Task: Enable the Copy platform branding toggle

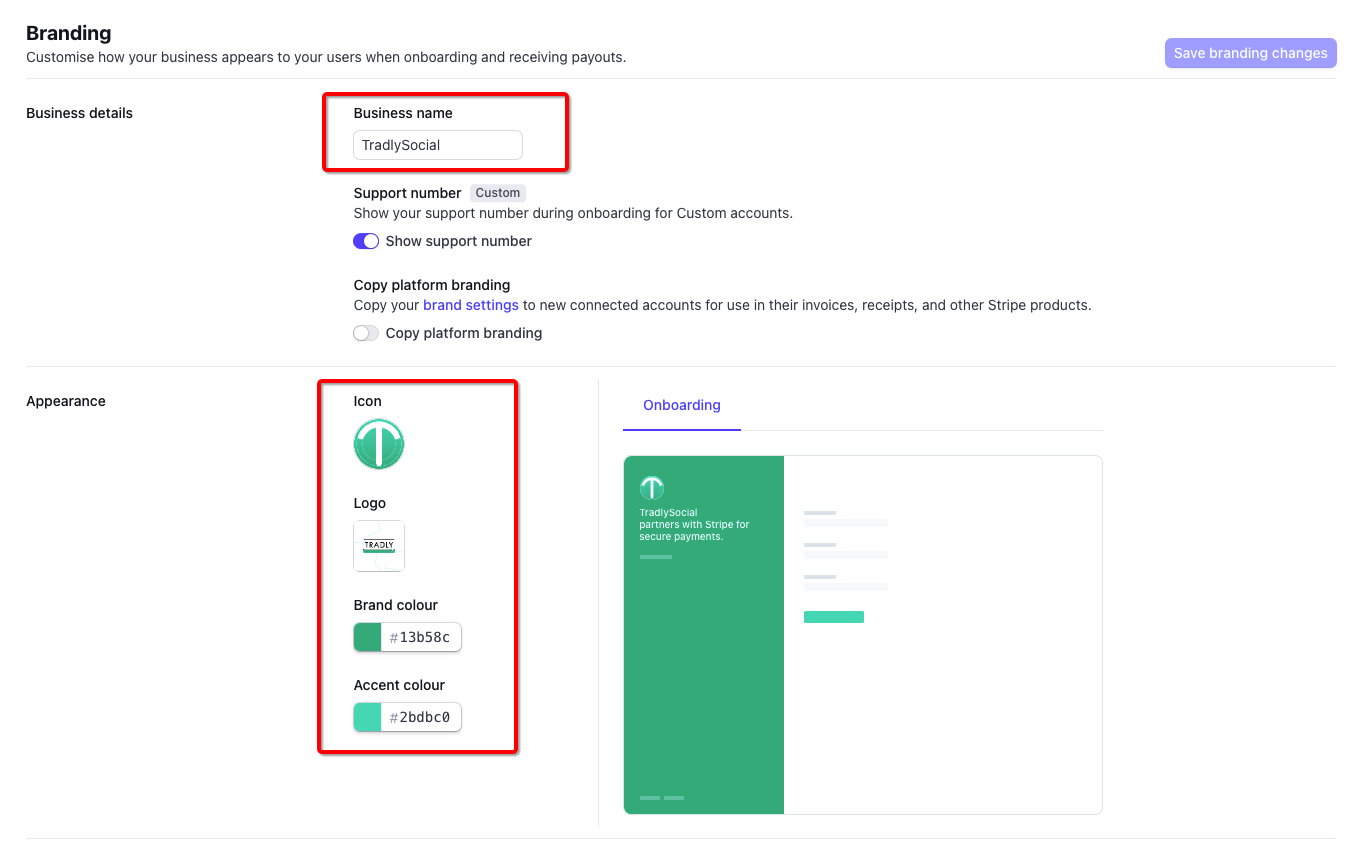Action: 366,333
